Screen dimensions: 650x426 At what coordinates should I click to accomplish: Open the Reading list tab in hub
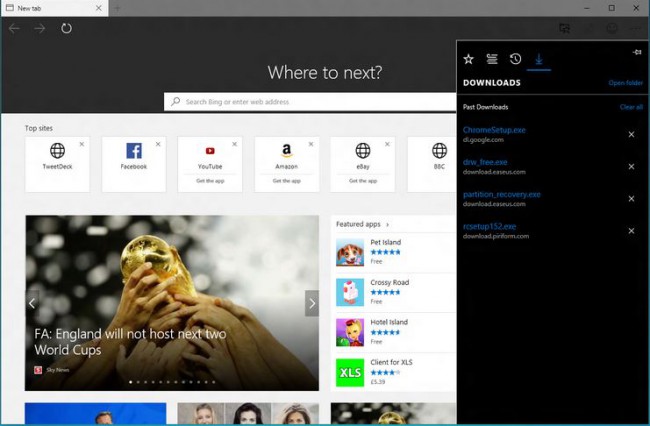[492, 59]
